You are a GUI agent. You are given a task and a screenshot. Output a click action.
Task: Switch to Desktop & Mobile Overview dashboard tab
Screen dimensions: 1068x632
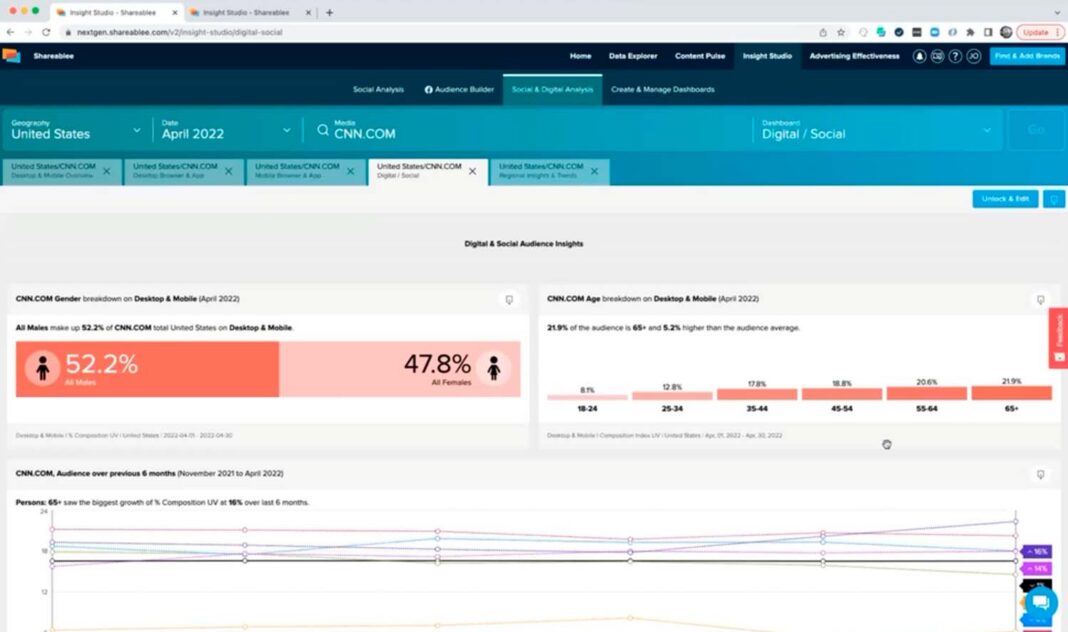[53, 171]
